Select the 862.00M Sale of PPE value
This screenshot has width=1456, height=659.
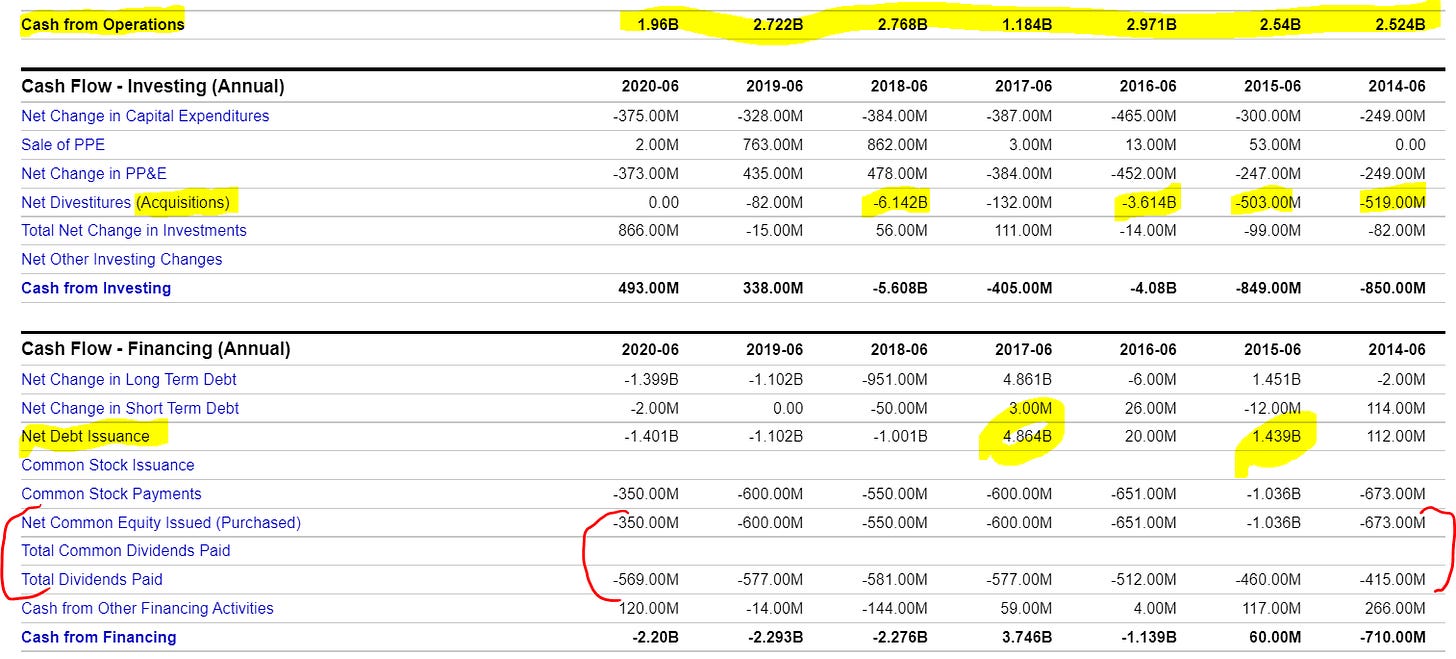click(897, 145)
